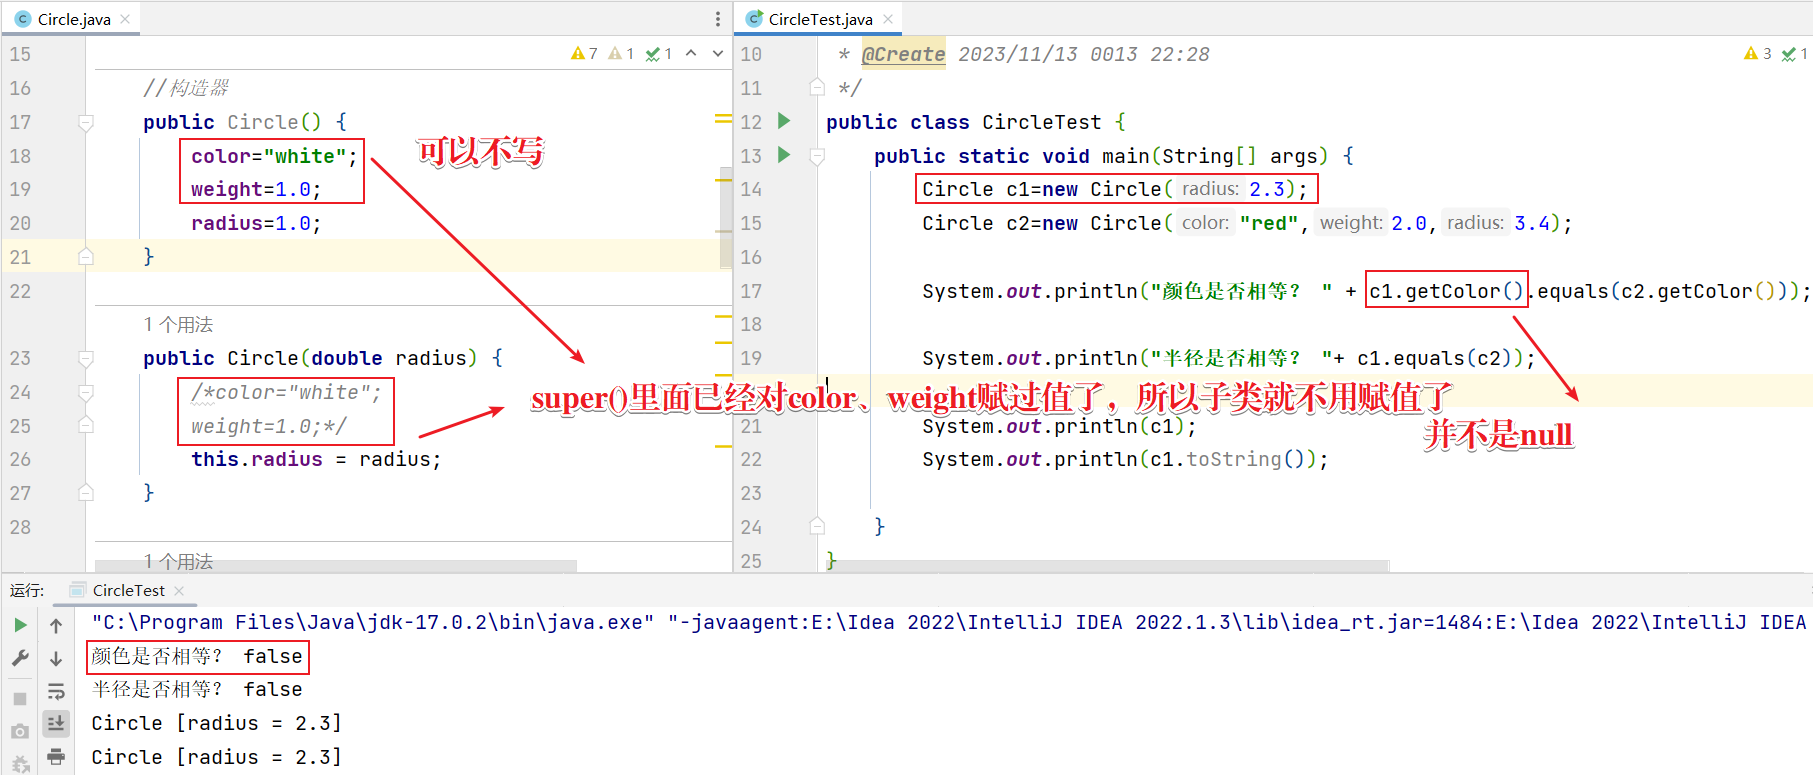Click the 'color:' parameter hint on line 15
The image size is (1813, 775).
[x=1205, y=223]
